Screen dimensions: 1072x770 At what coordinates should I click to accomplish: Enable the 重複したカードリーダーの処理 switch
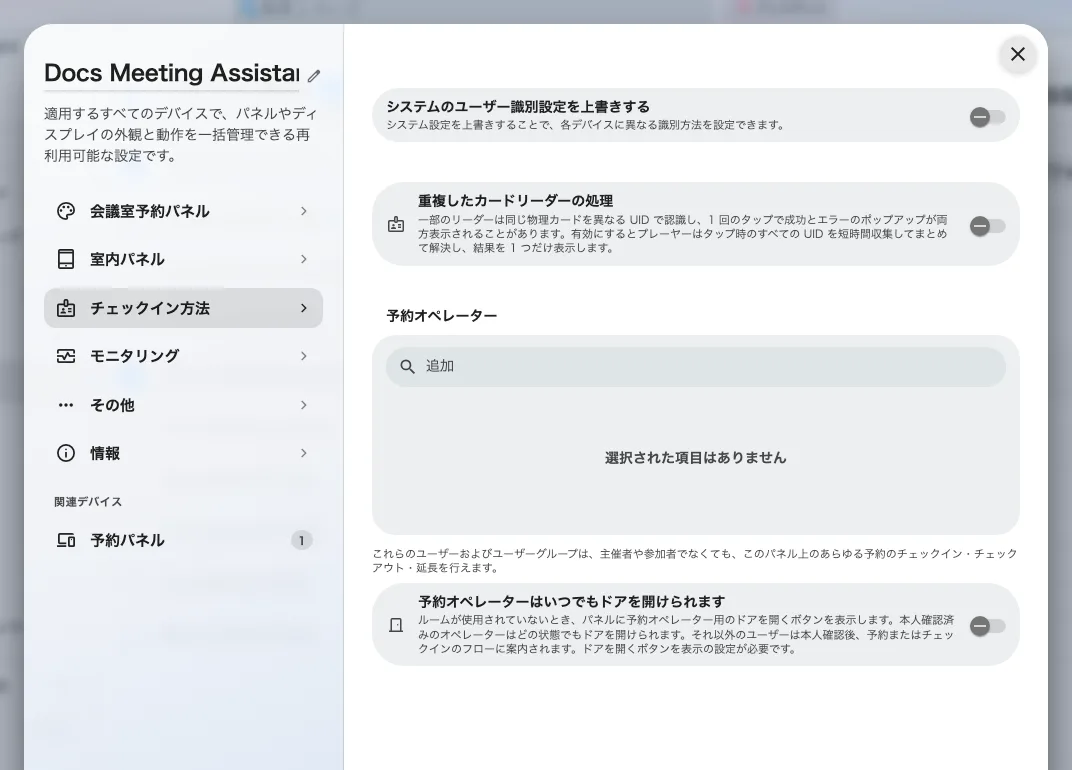[987, 226]
